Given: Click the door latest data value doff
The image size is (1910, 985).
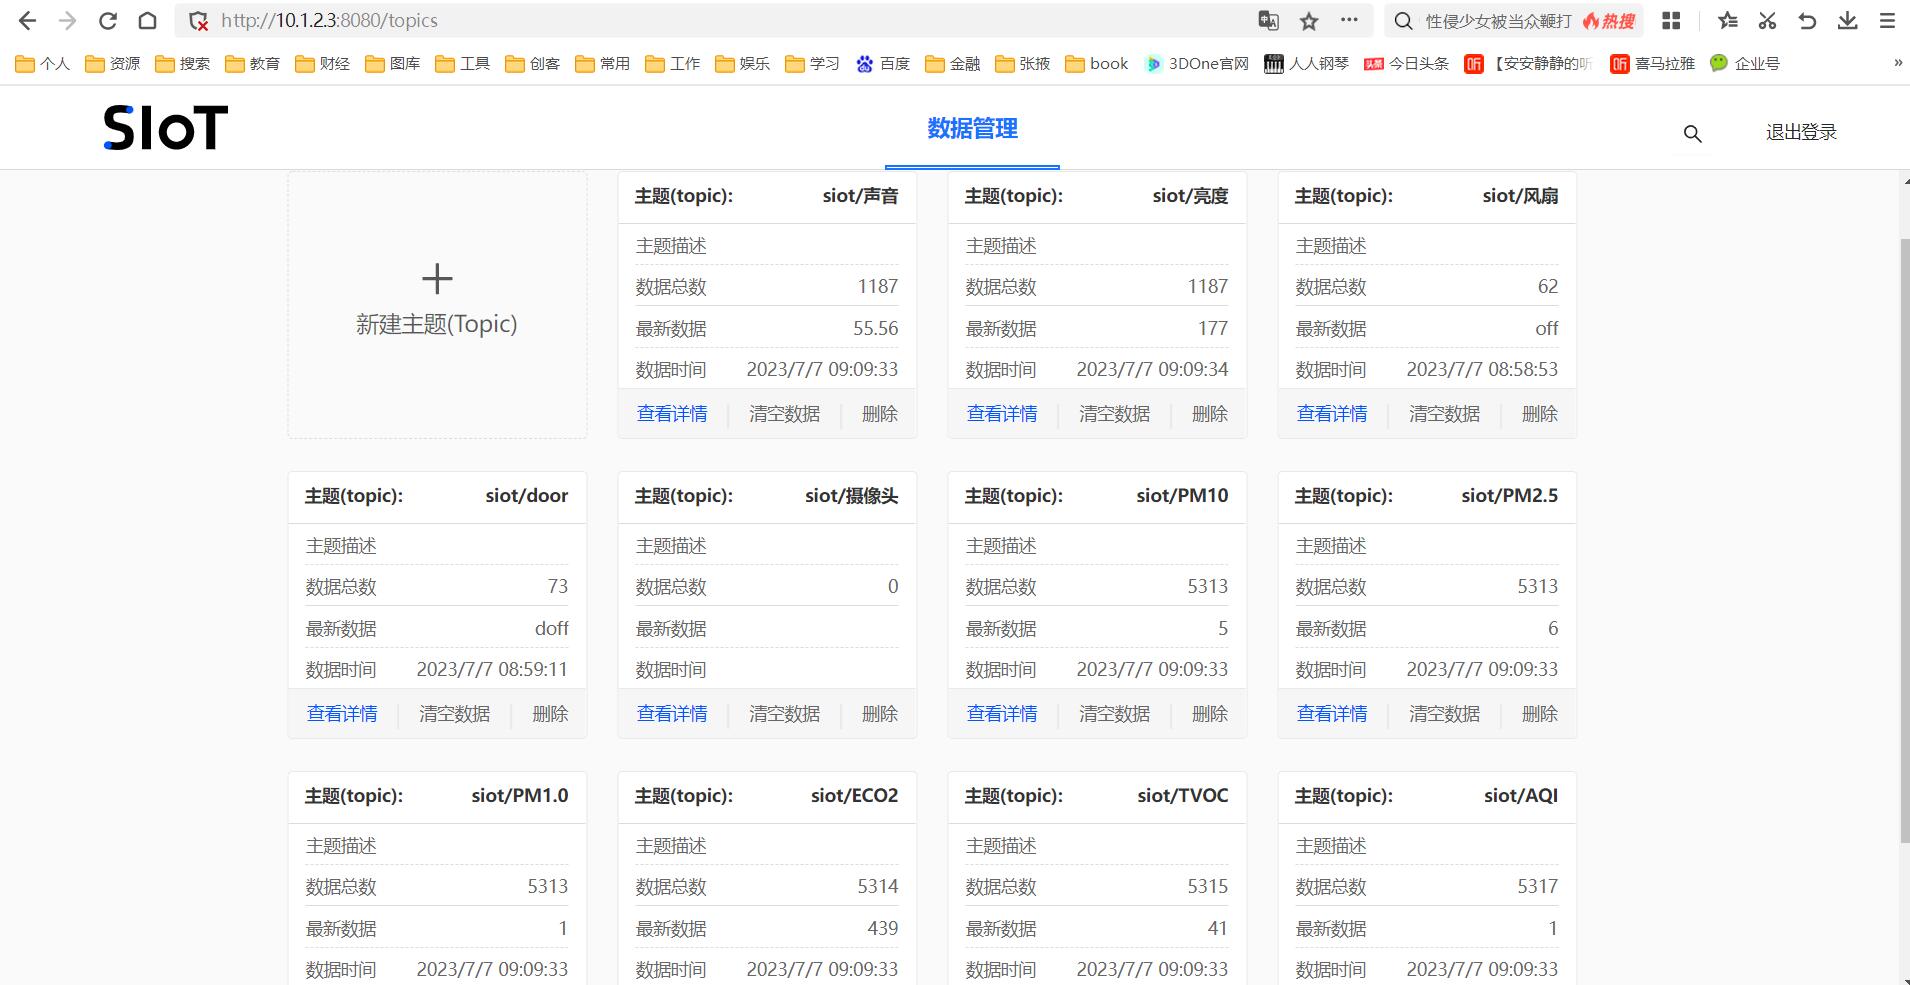Looking at the screenshot, I should 551,628.
